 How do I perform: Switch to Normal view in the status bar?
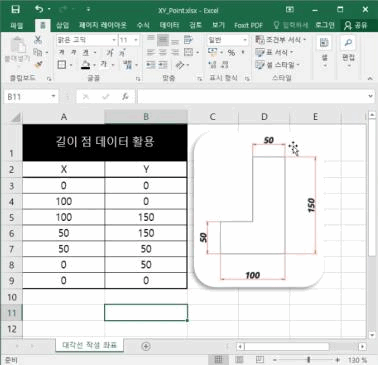(x=219, y=360)
